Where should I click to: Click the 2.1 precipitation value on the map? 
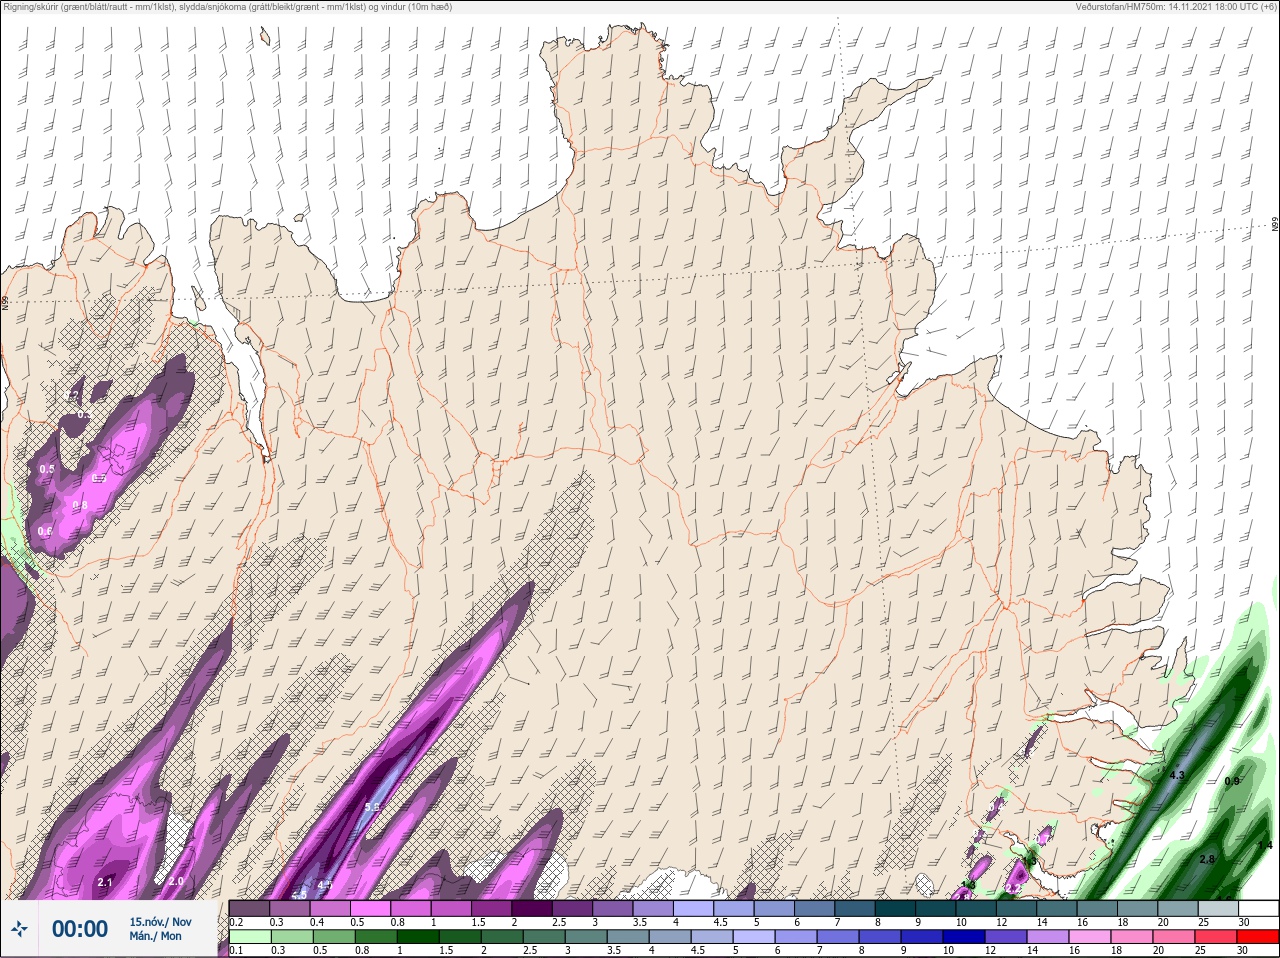[x=106, y=881]
